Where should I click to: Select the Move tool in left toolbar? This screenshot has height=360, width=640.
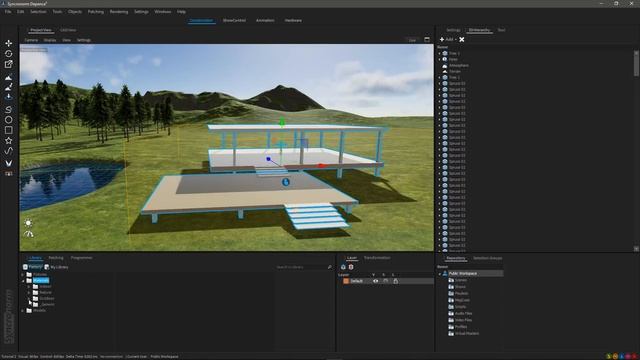point(9,43)
